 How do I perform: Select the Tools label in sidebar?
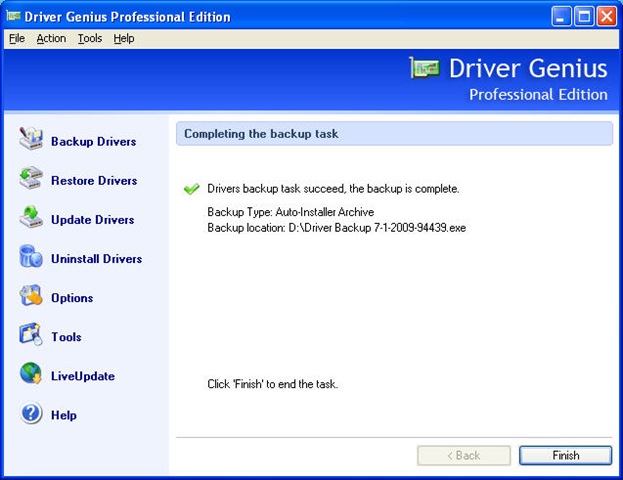tap(66, 337)
